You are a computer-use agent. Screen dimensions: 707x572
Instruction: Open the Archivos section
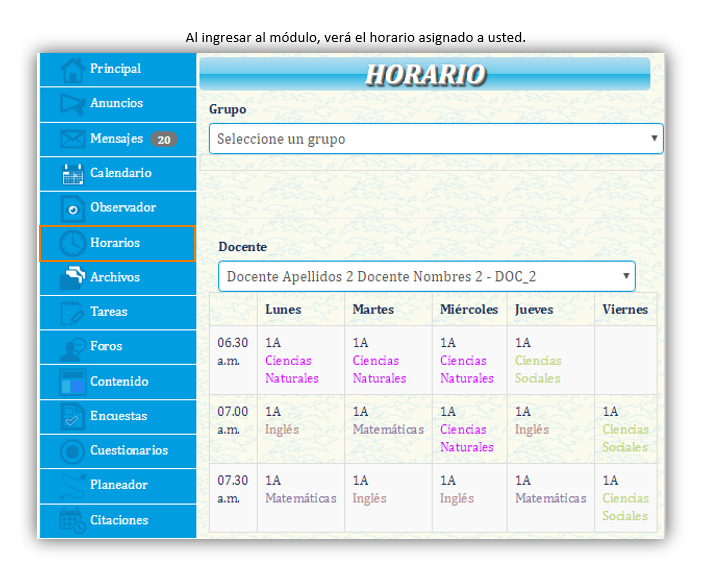(x=118, y=278)
